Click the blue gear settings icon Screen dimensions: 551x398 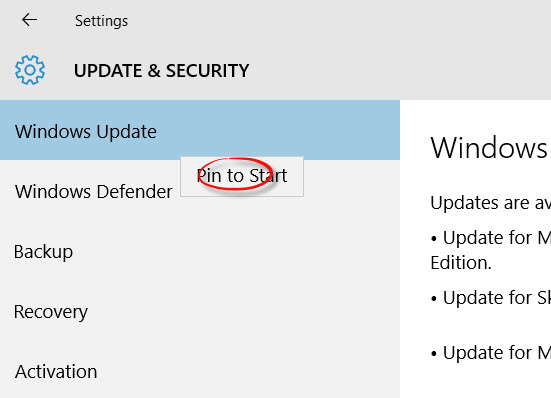pos(30,70)
